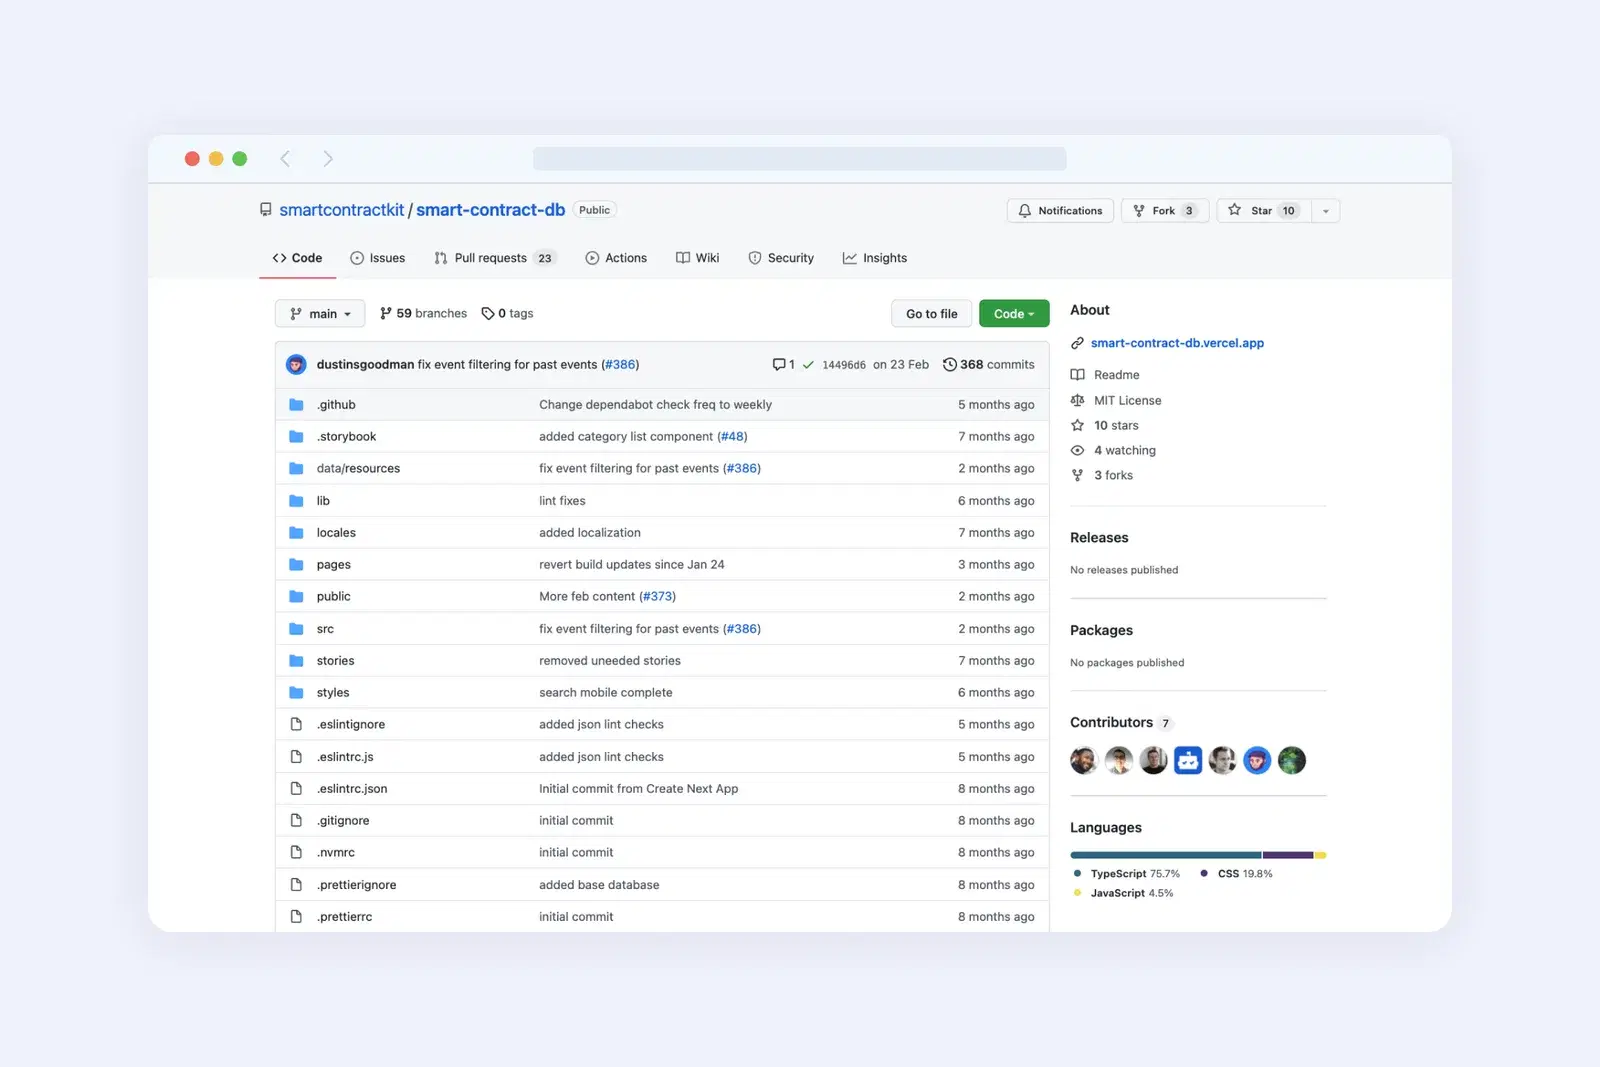The image size is (1600, 1067).
Task: Click the Go to file button
Action: [x=932, y=314]
